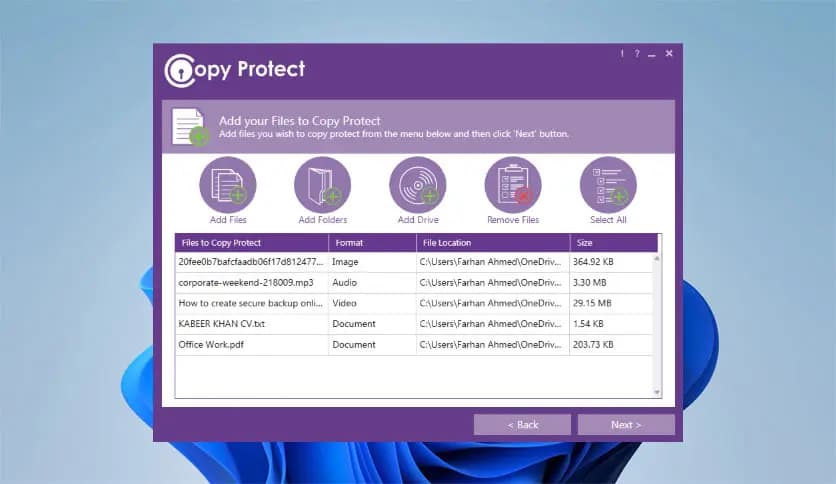Screen dimensions: 836x484
Task: Select the Add Drive disc icon
Action: point(418,185)
